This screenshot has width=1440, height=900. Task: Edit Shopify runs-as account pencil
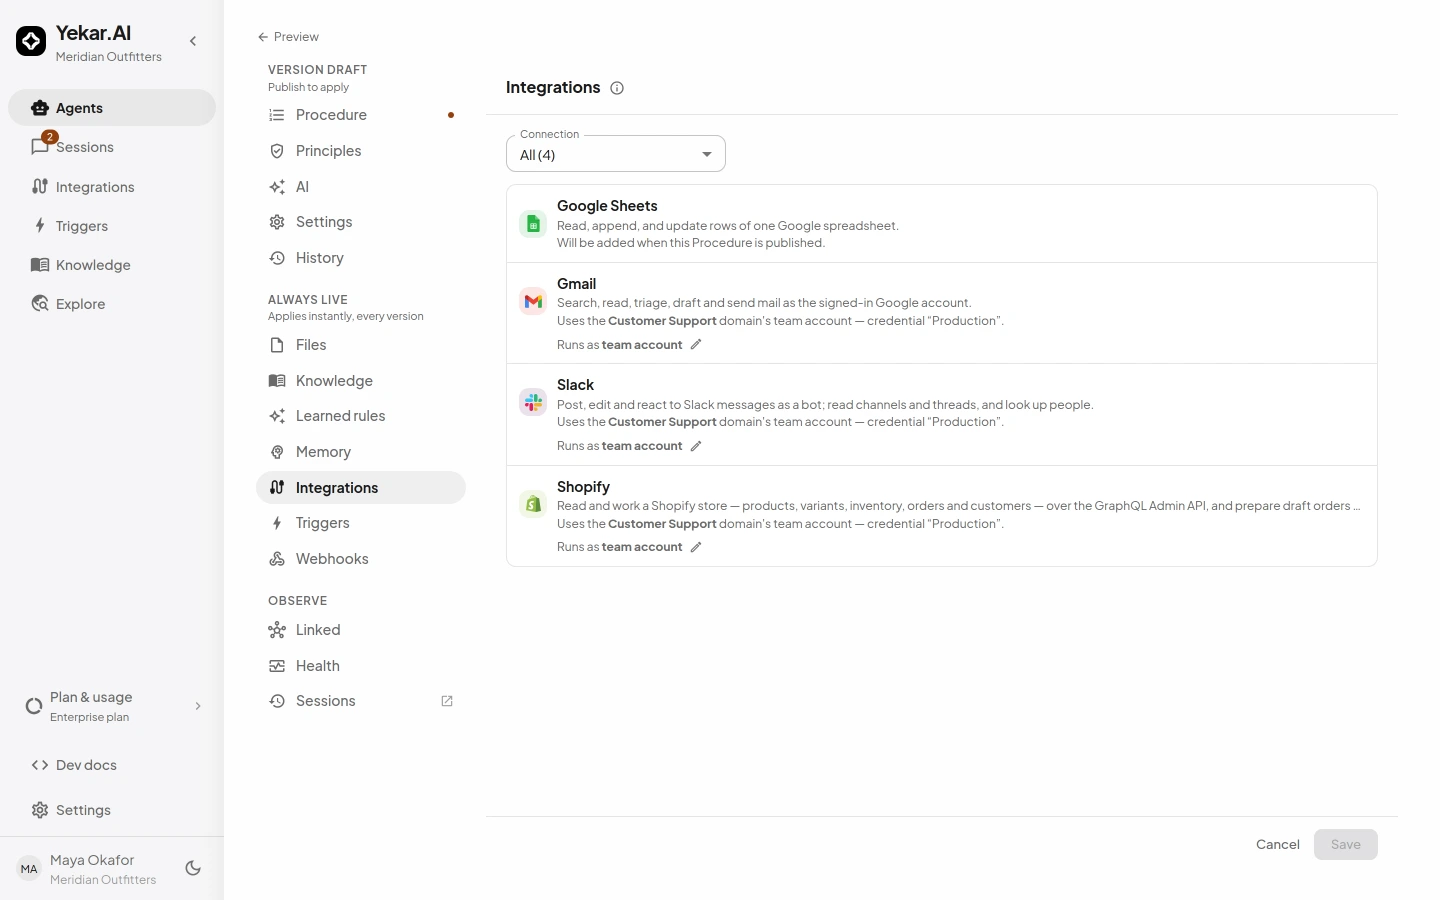[696, 547]
